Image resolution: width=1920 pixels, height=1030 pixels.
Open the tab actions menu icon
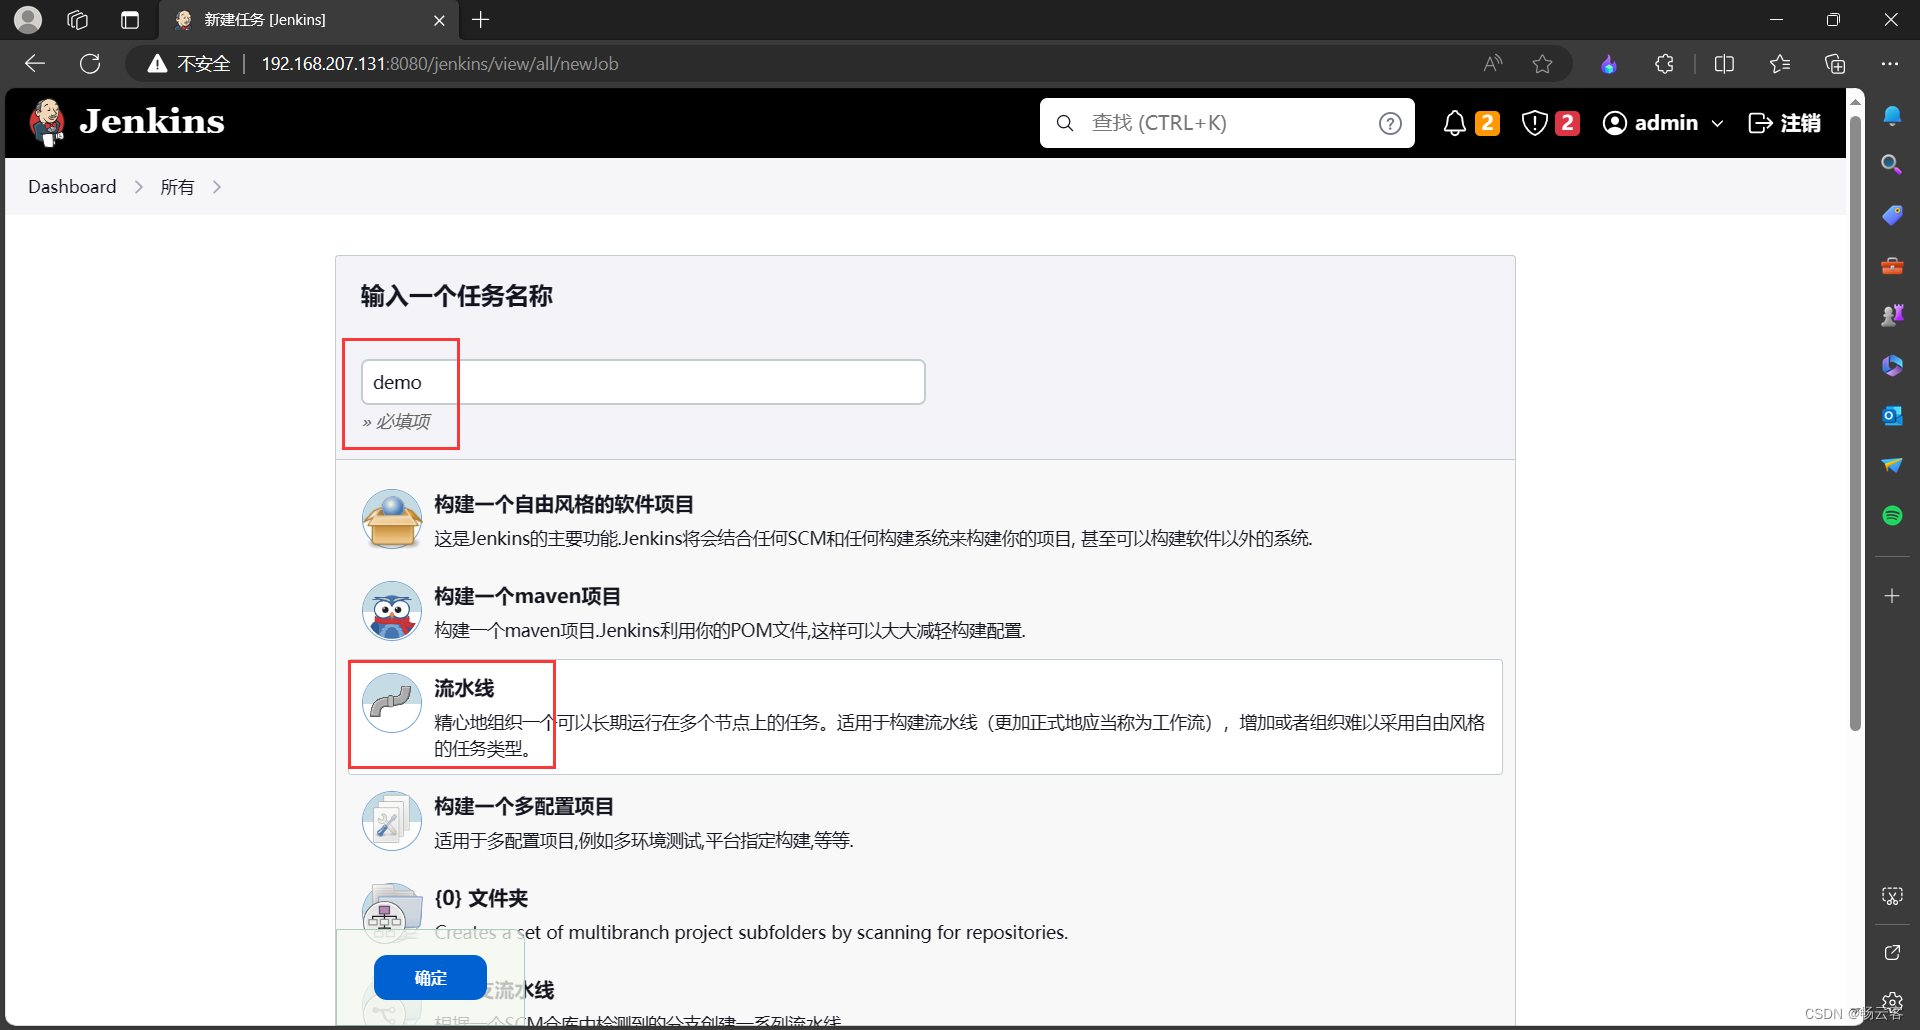[130, 20]
